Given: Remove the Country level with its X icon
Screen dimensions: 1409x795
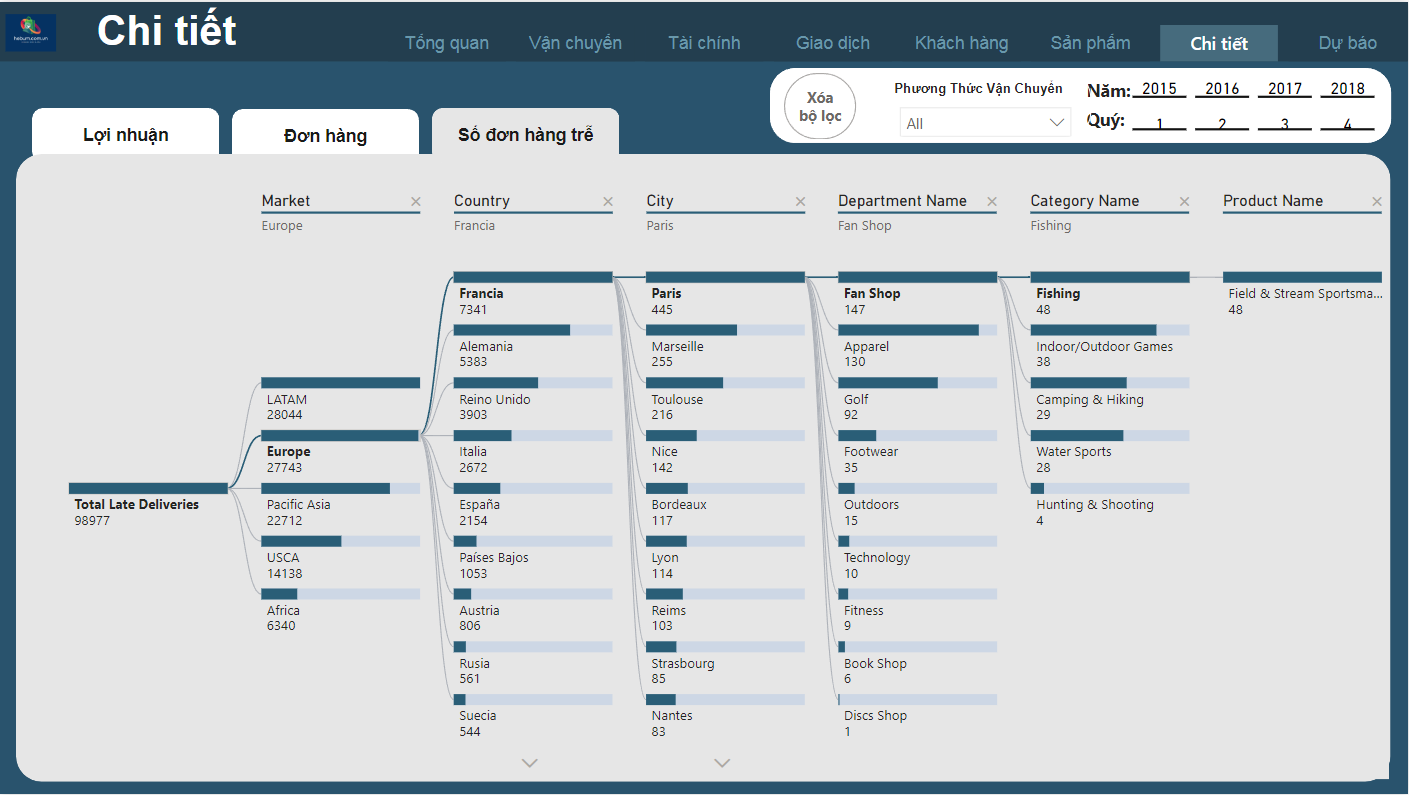Looking at the screenshot, I should 608,202.
